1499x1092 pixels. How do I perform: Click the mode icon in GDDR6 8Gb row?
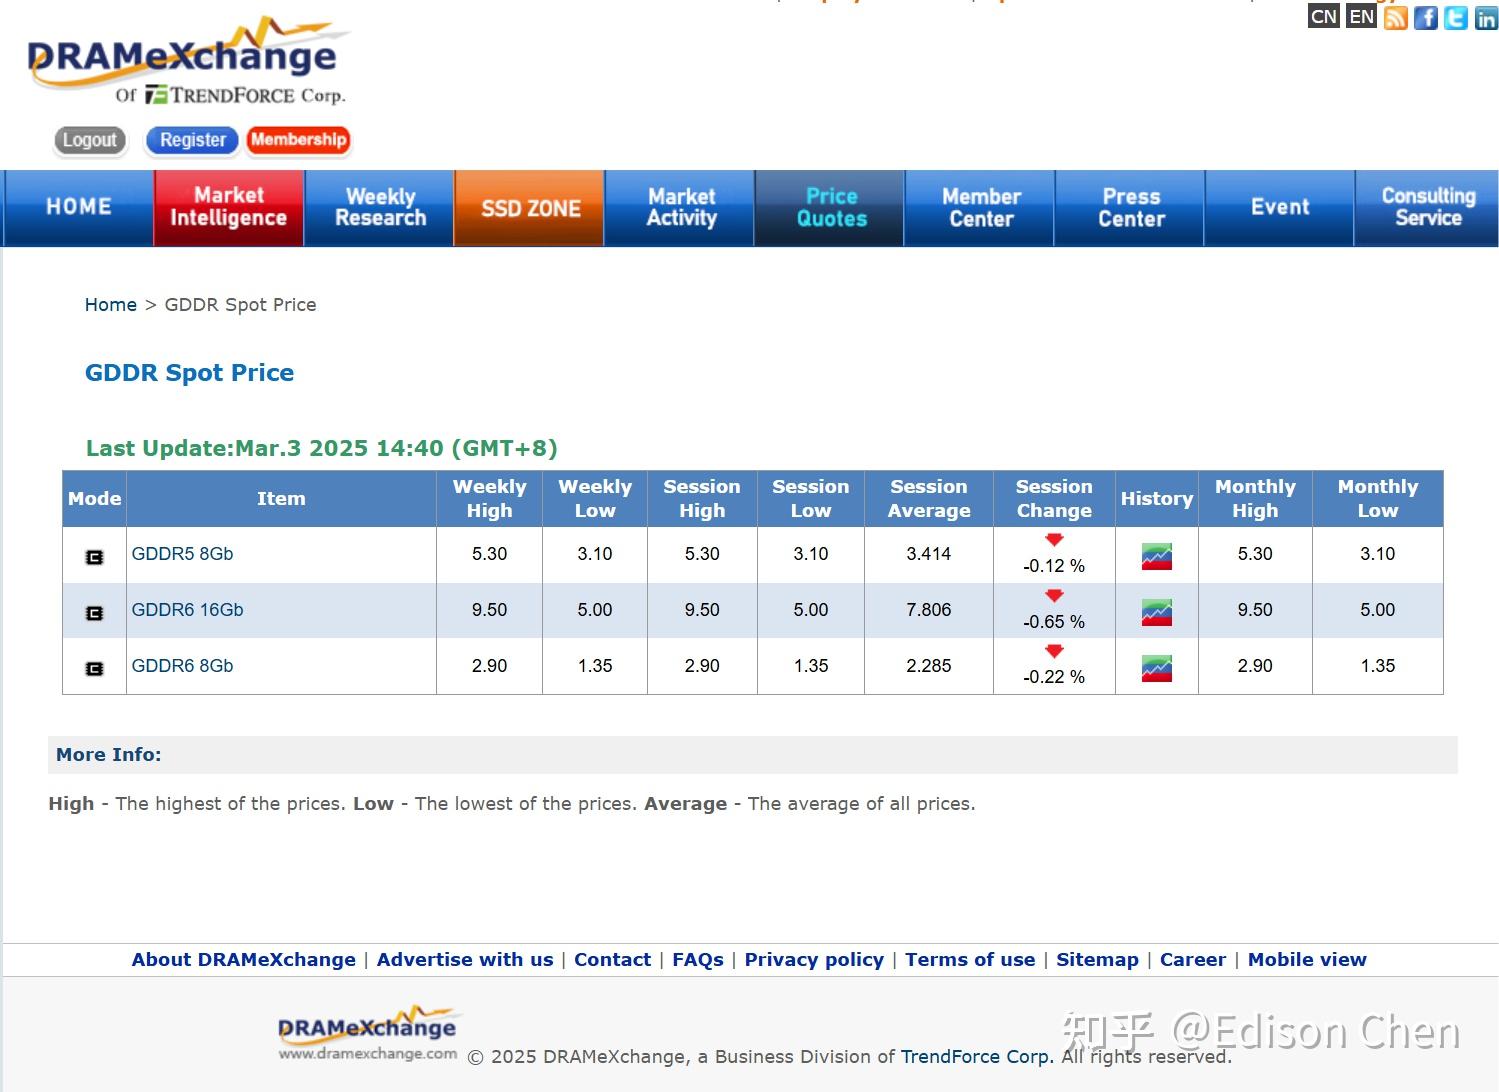pos(94,668)
